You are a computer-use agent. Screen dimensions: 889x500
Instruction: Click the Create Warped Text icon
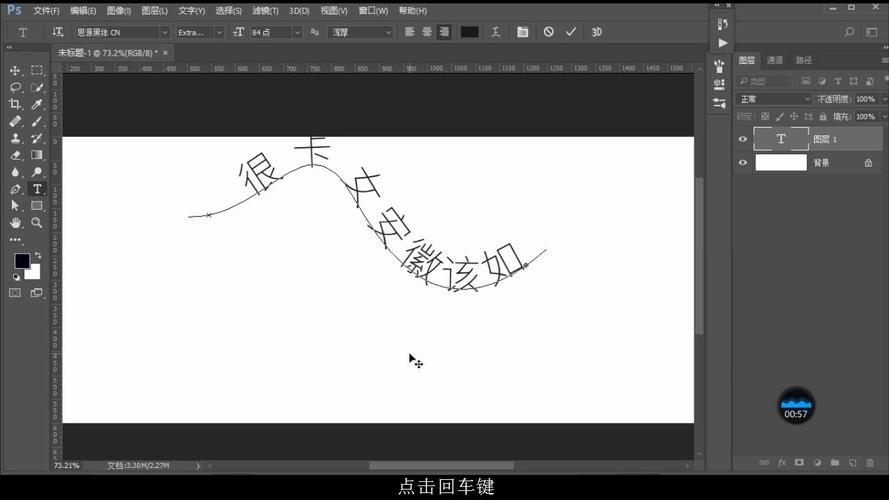click(495, 32)
